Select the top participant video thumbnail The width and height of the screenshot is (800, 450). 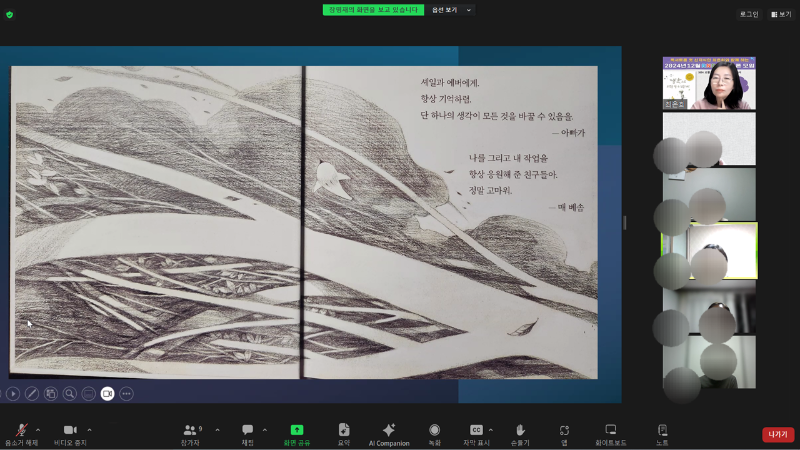click(x=709, y=83)
